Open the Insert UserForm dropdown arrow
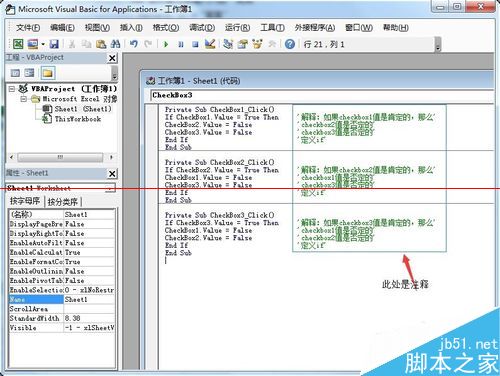Screen dimensions: 500x376 [43, 44]
